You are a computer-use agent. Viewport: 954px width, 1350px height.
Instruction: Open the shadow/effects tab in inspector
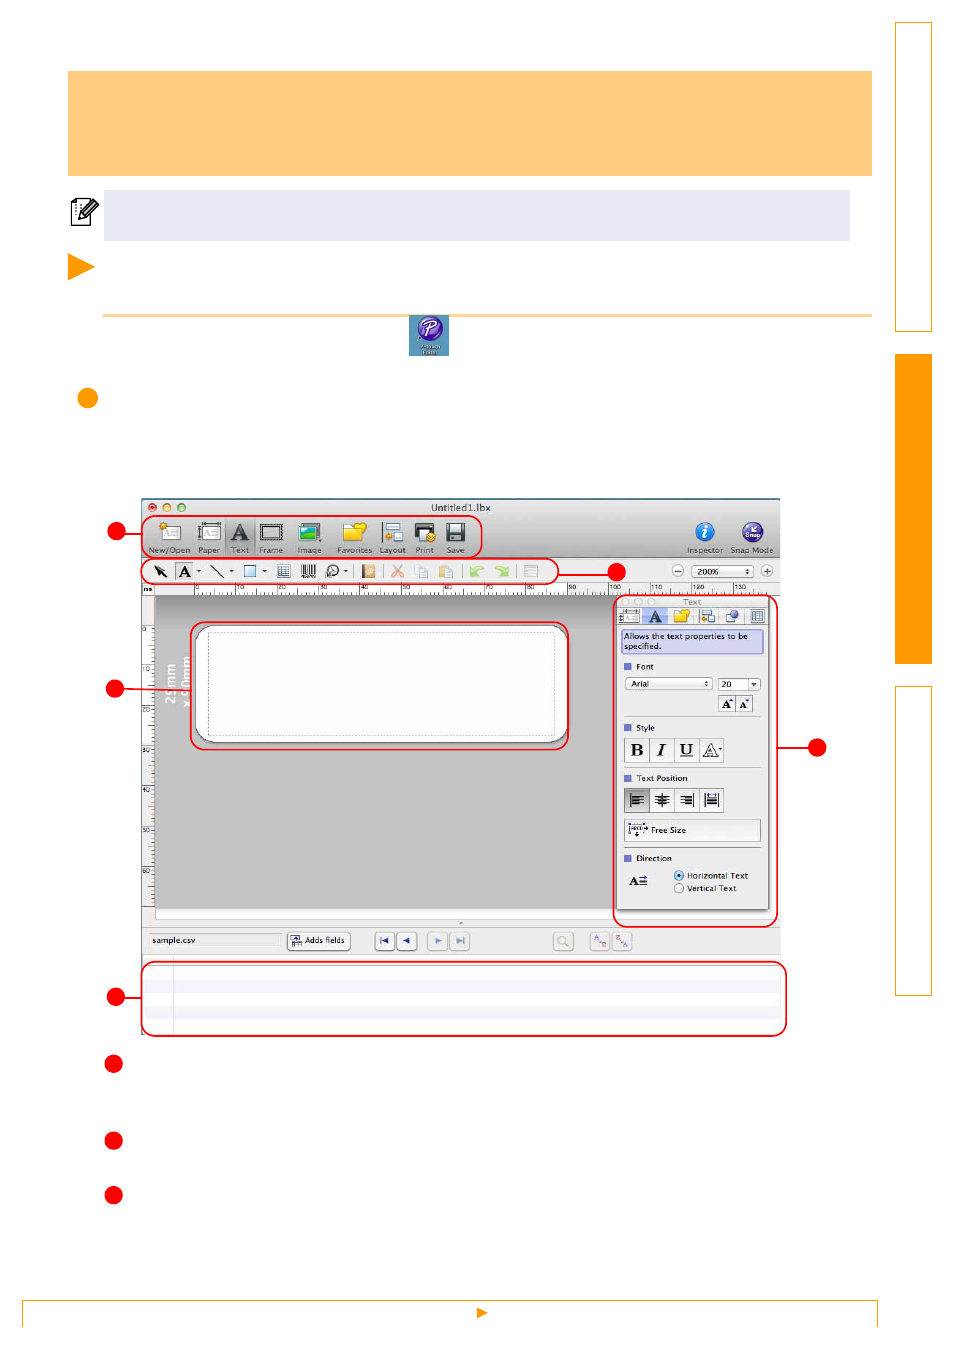(x=732, y=616)
